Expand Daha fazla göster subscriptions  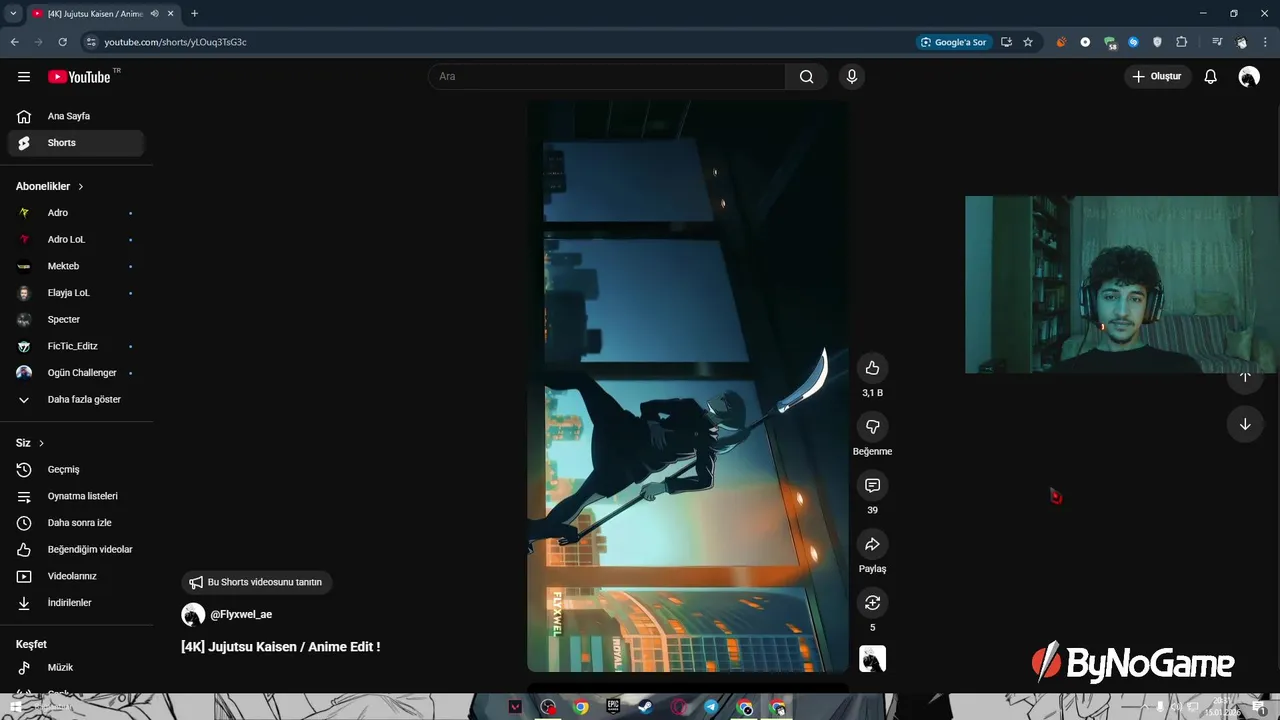tap(76, 400)
